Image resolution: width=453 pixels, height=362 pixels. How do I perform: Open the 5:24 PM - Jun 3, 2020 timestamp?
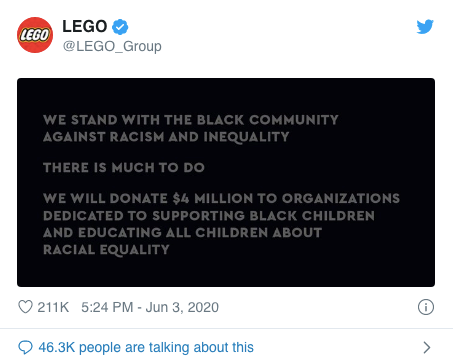[150, 307]
